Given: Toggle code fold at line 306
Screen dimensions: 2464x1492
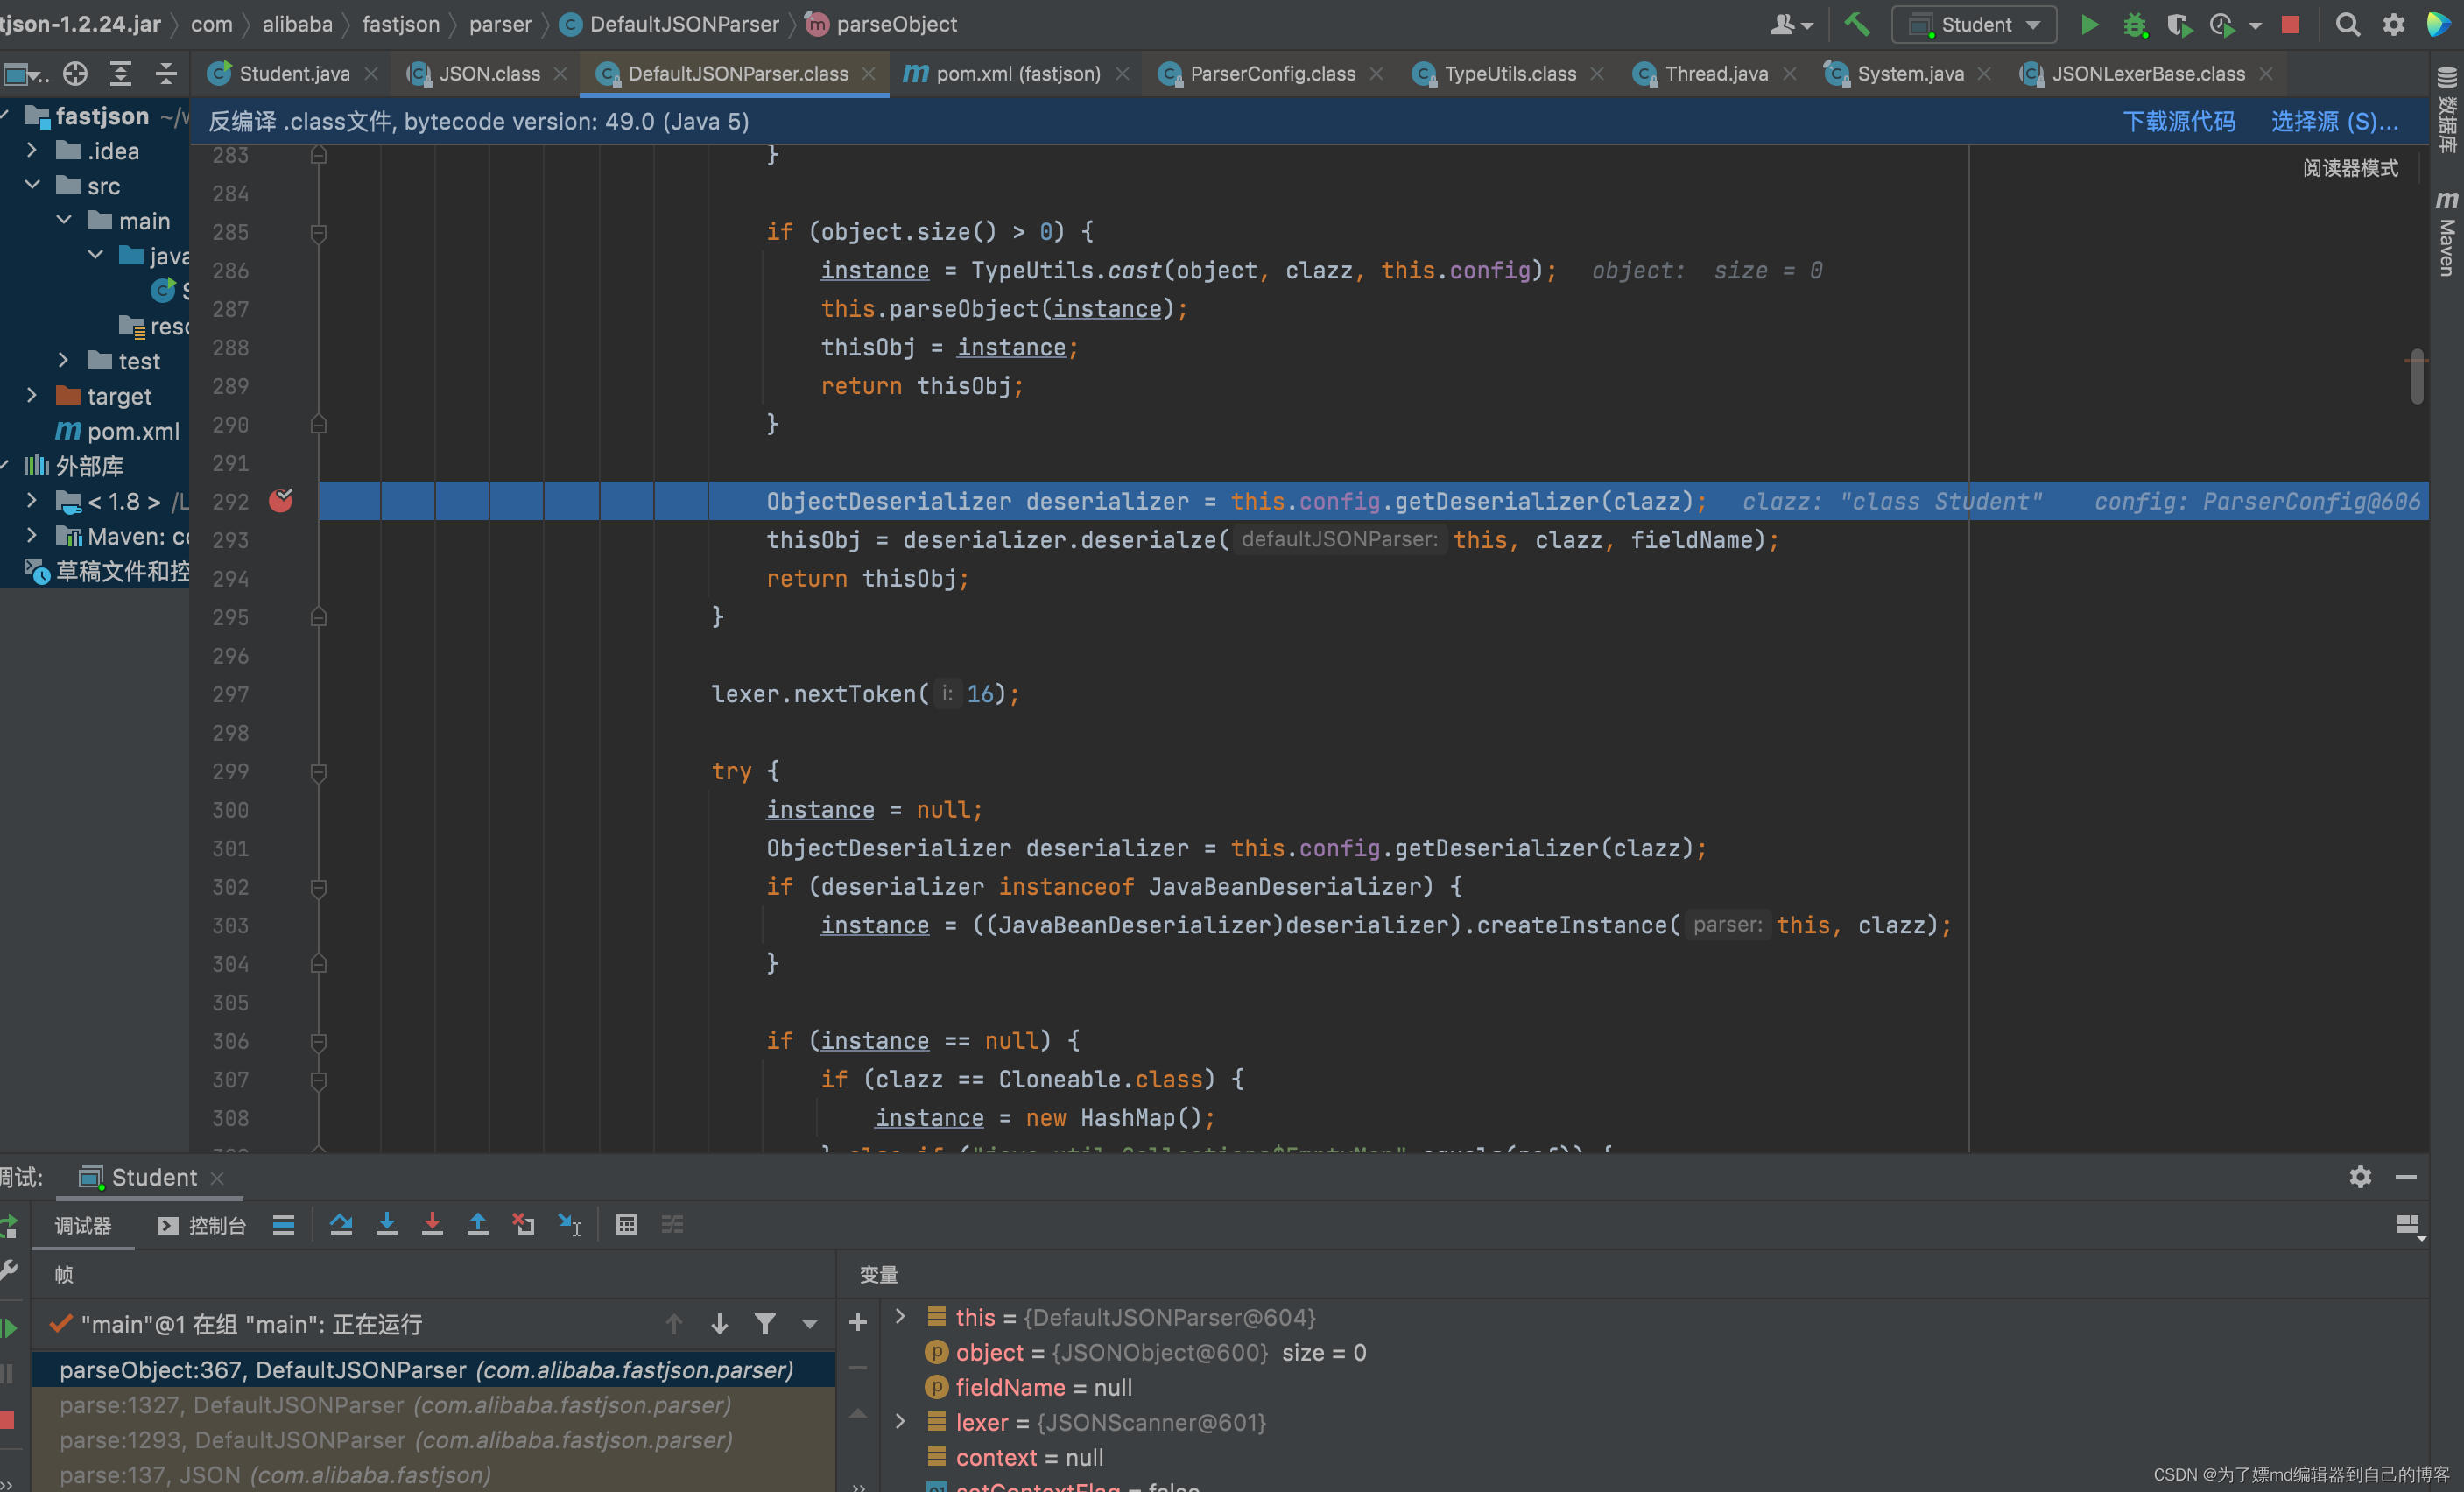Looking at the screenshot, I should (x=318, y=1042).
